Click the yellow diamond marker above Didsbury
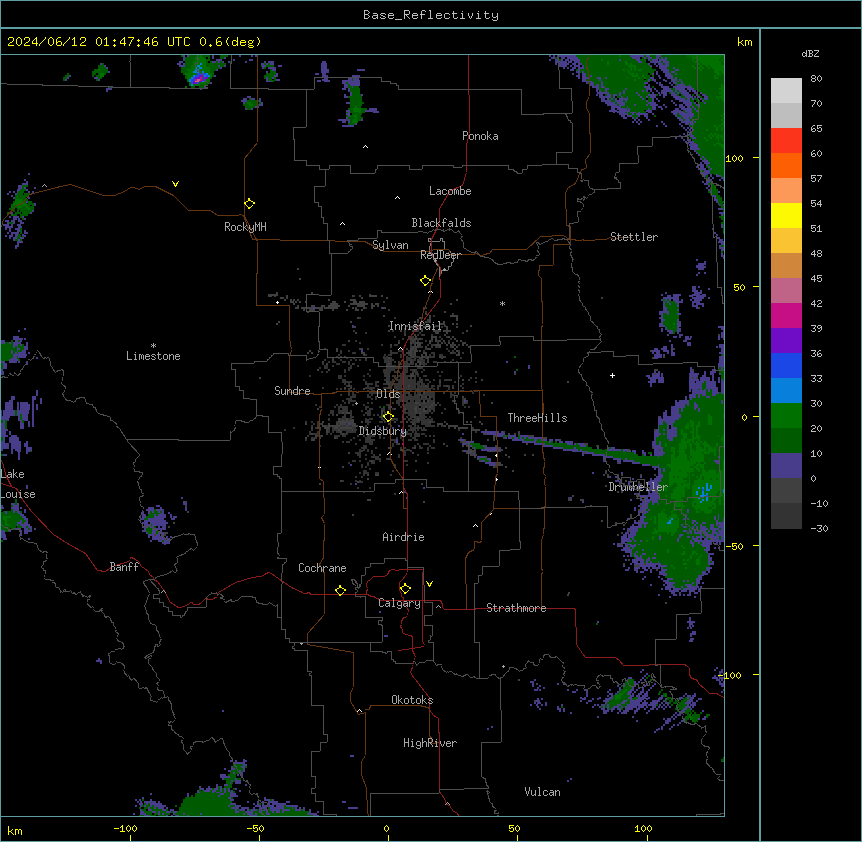 click(x=388, y=417)
